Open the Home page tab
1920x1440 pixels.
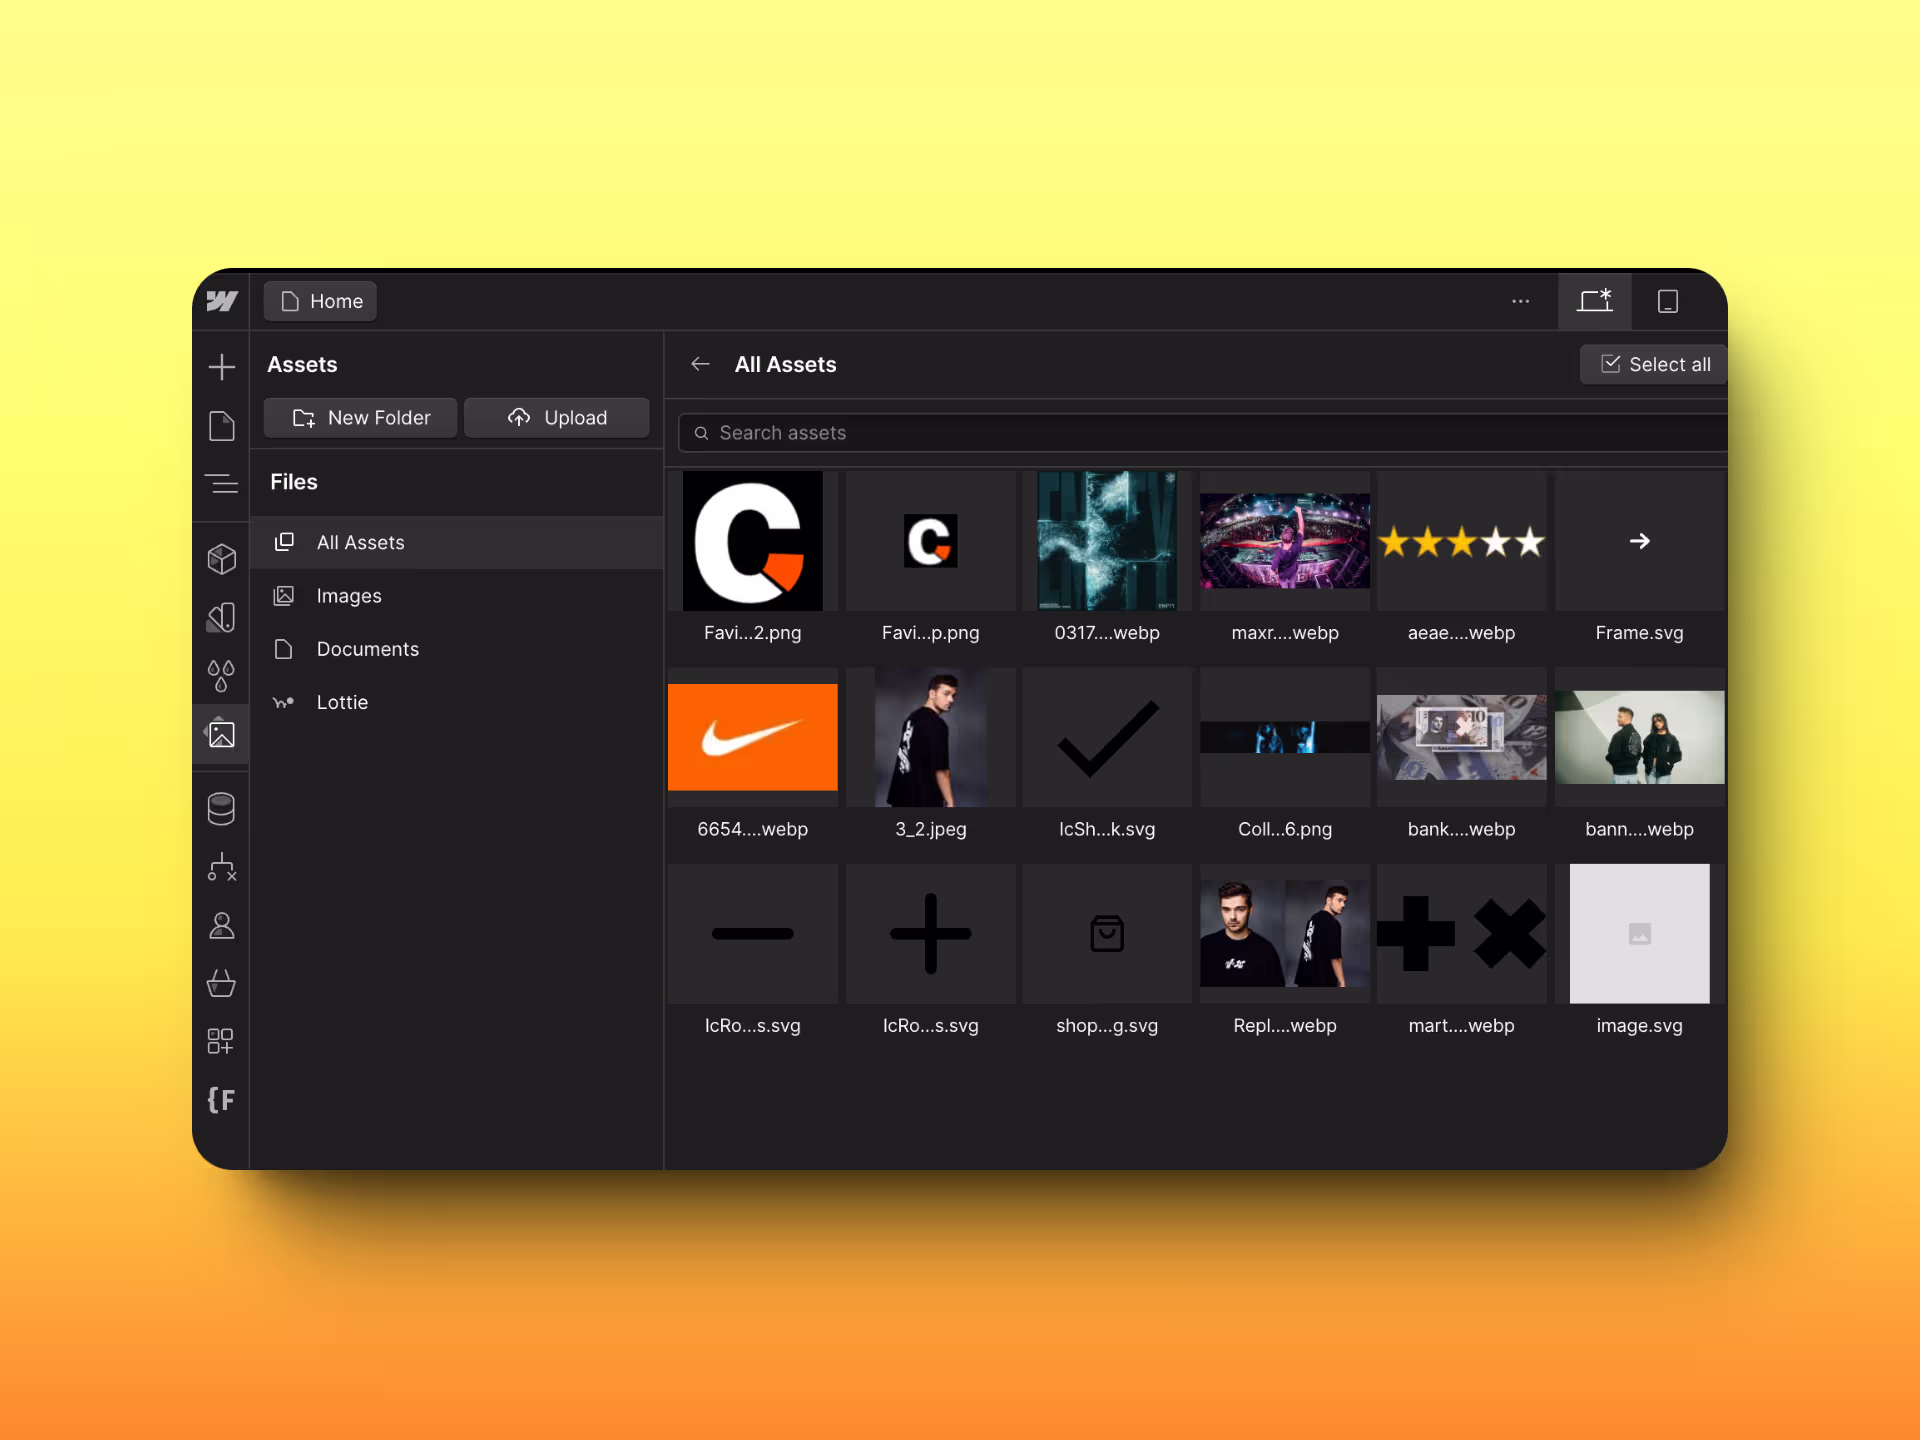click(321, 301)
